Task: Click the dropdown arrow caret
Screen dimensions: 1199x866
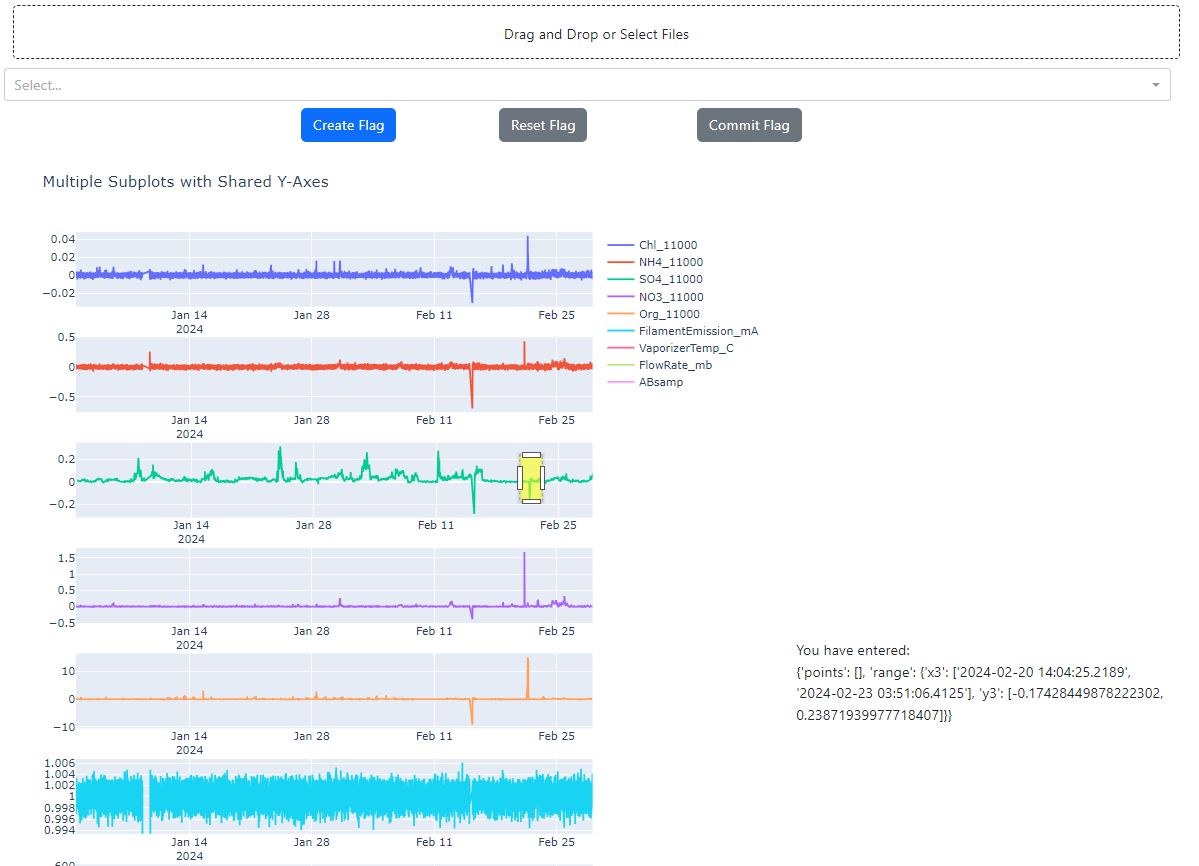Action: coord(1157,85)
